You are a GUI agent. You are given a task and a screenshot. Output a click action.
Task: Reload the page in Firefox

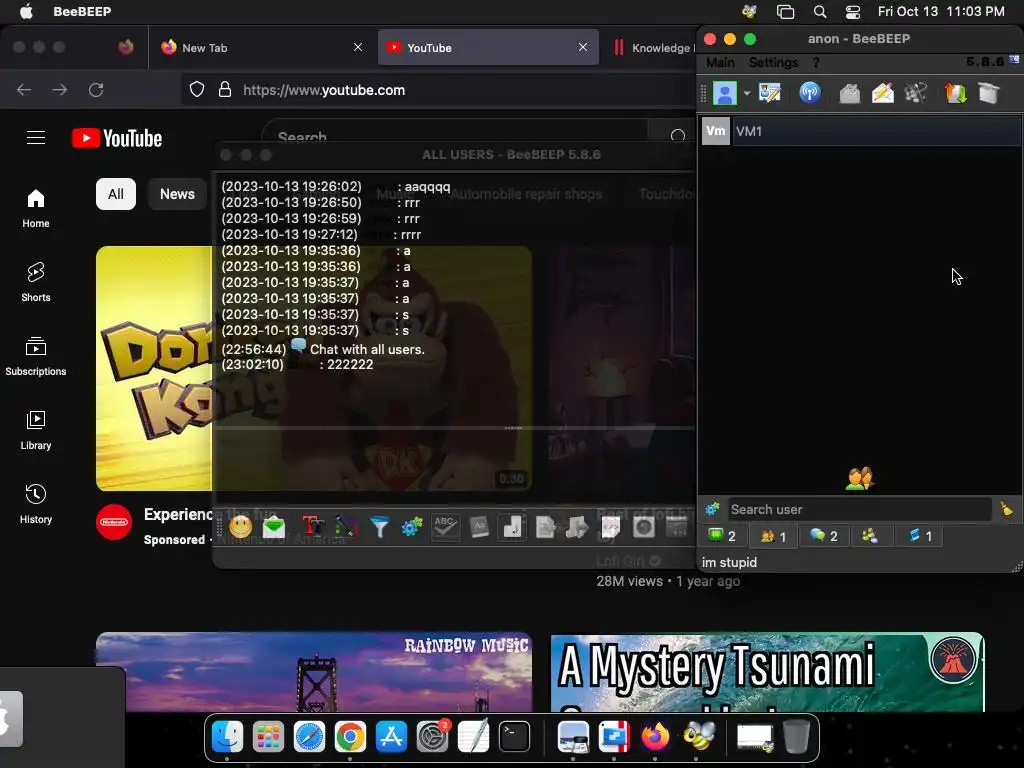(96, 89)
